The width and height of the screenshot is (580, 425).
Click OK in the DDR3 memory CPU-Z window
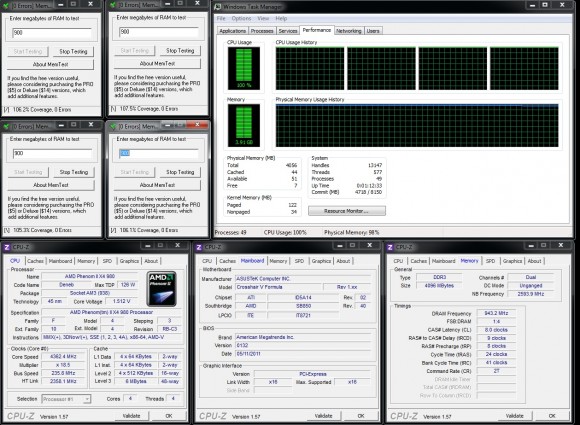[x=552, y=416]
